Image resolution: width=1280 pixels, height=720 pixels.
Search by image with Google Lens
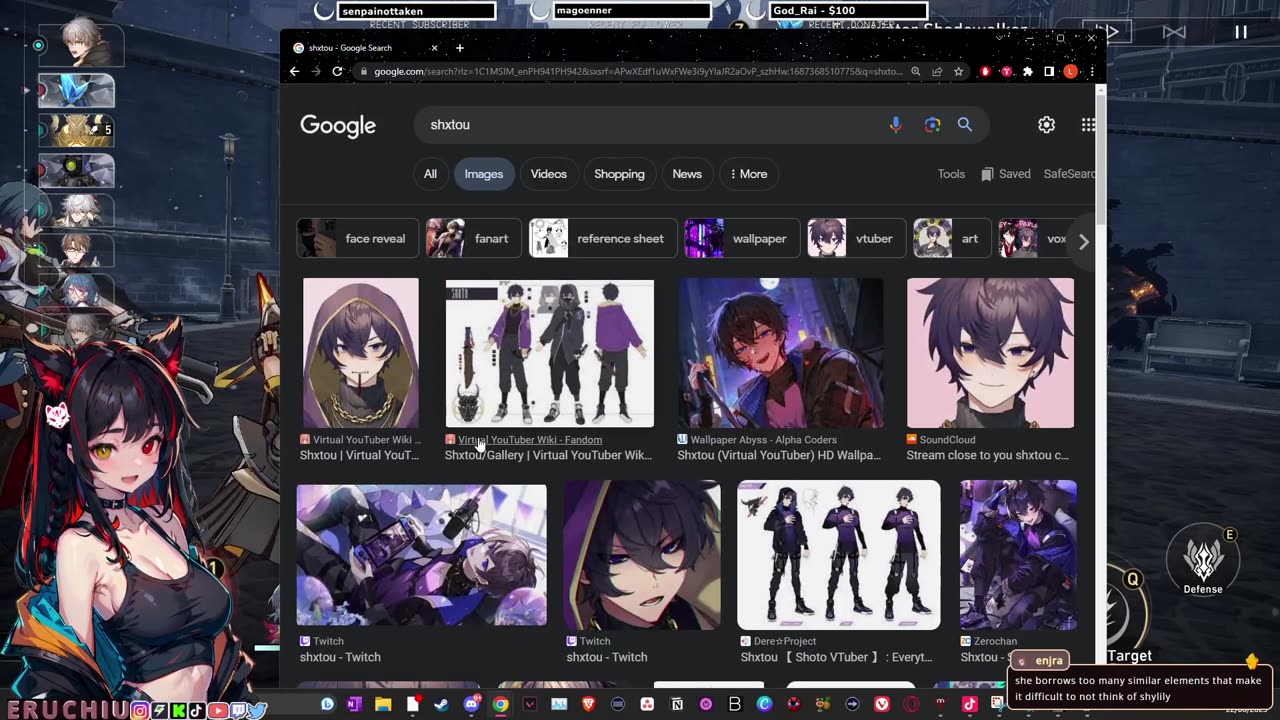[x=932, y=124]
